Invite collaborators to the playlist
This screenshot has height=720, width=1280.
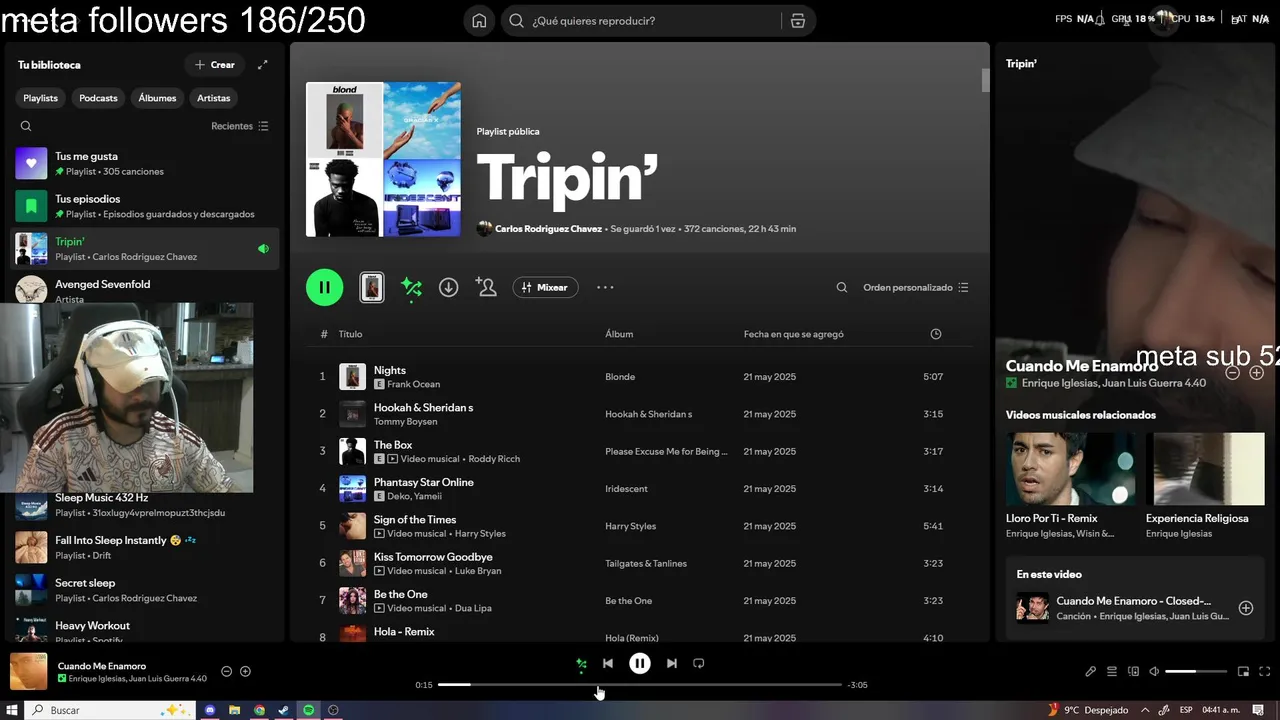(x=486, y=287)
